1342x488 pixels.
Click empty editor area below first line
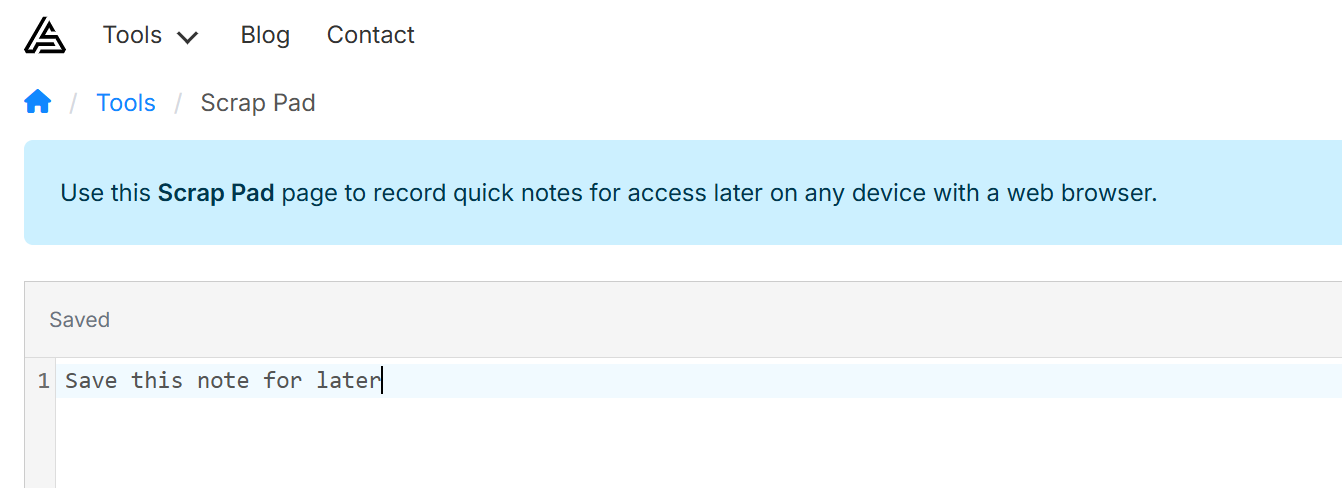(x=600, y=445)
